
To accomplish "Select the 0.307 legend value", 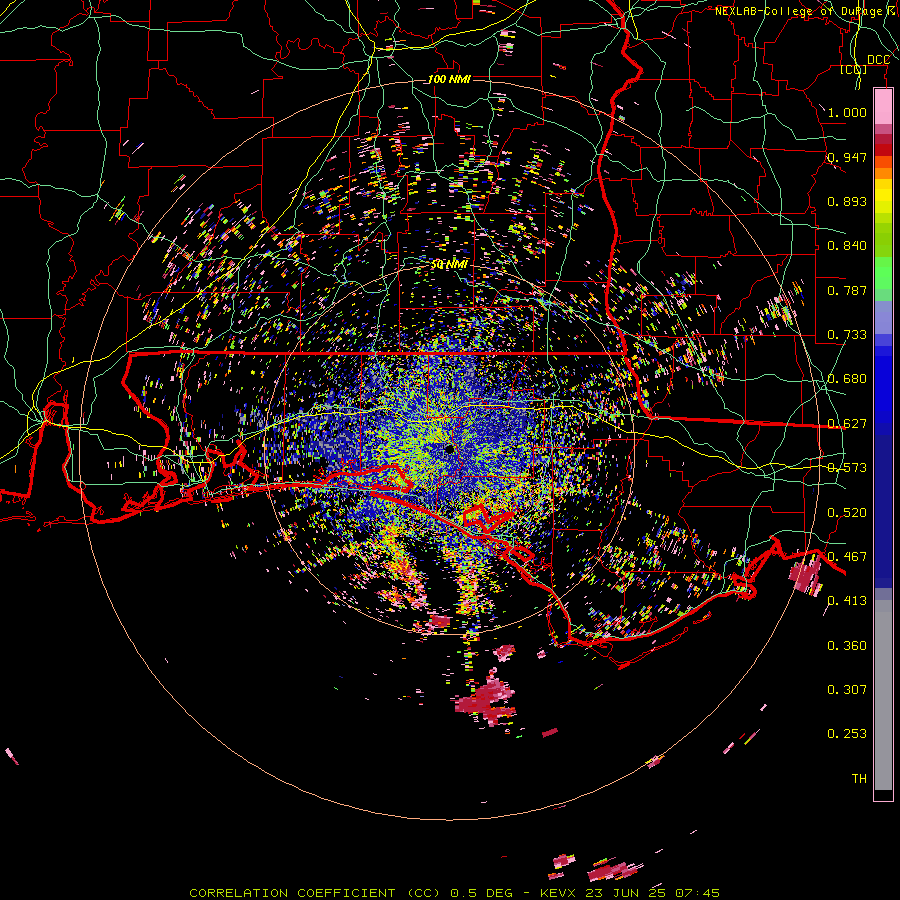I will [847, 690].
